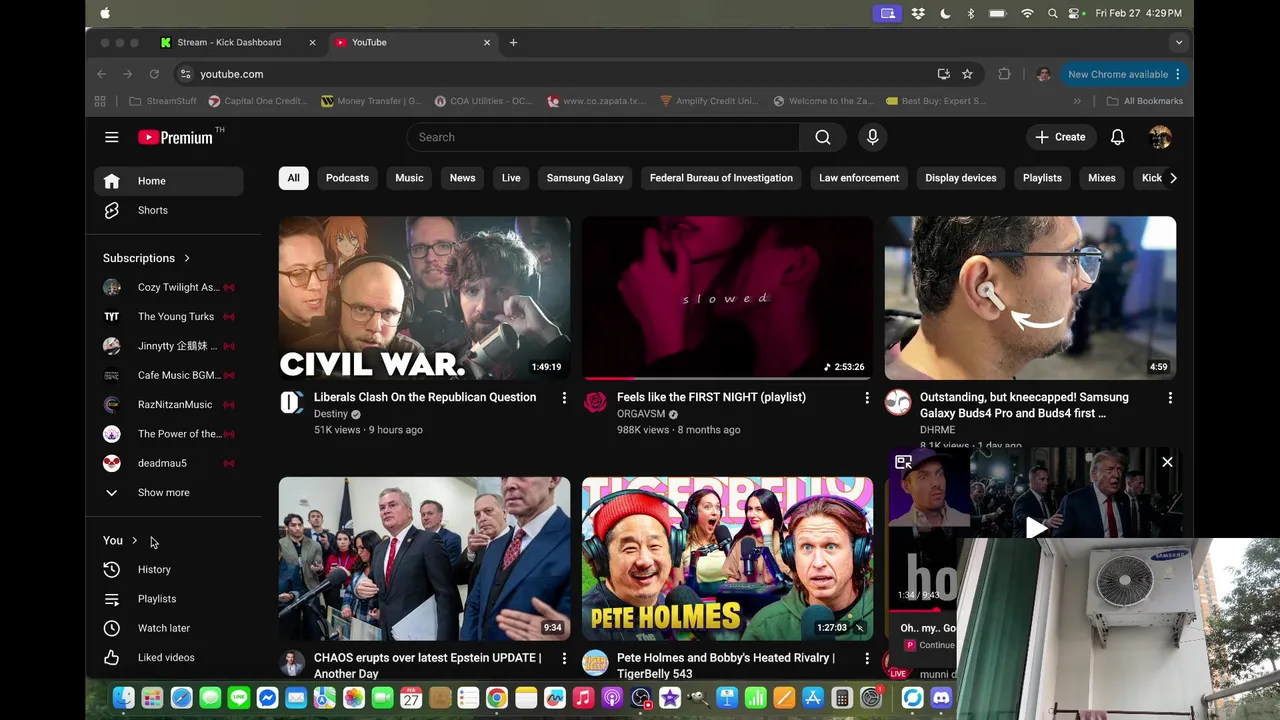The image size is (1280, 720).
Task: Open Finder from the Dock
Action: pos(123,698)
